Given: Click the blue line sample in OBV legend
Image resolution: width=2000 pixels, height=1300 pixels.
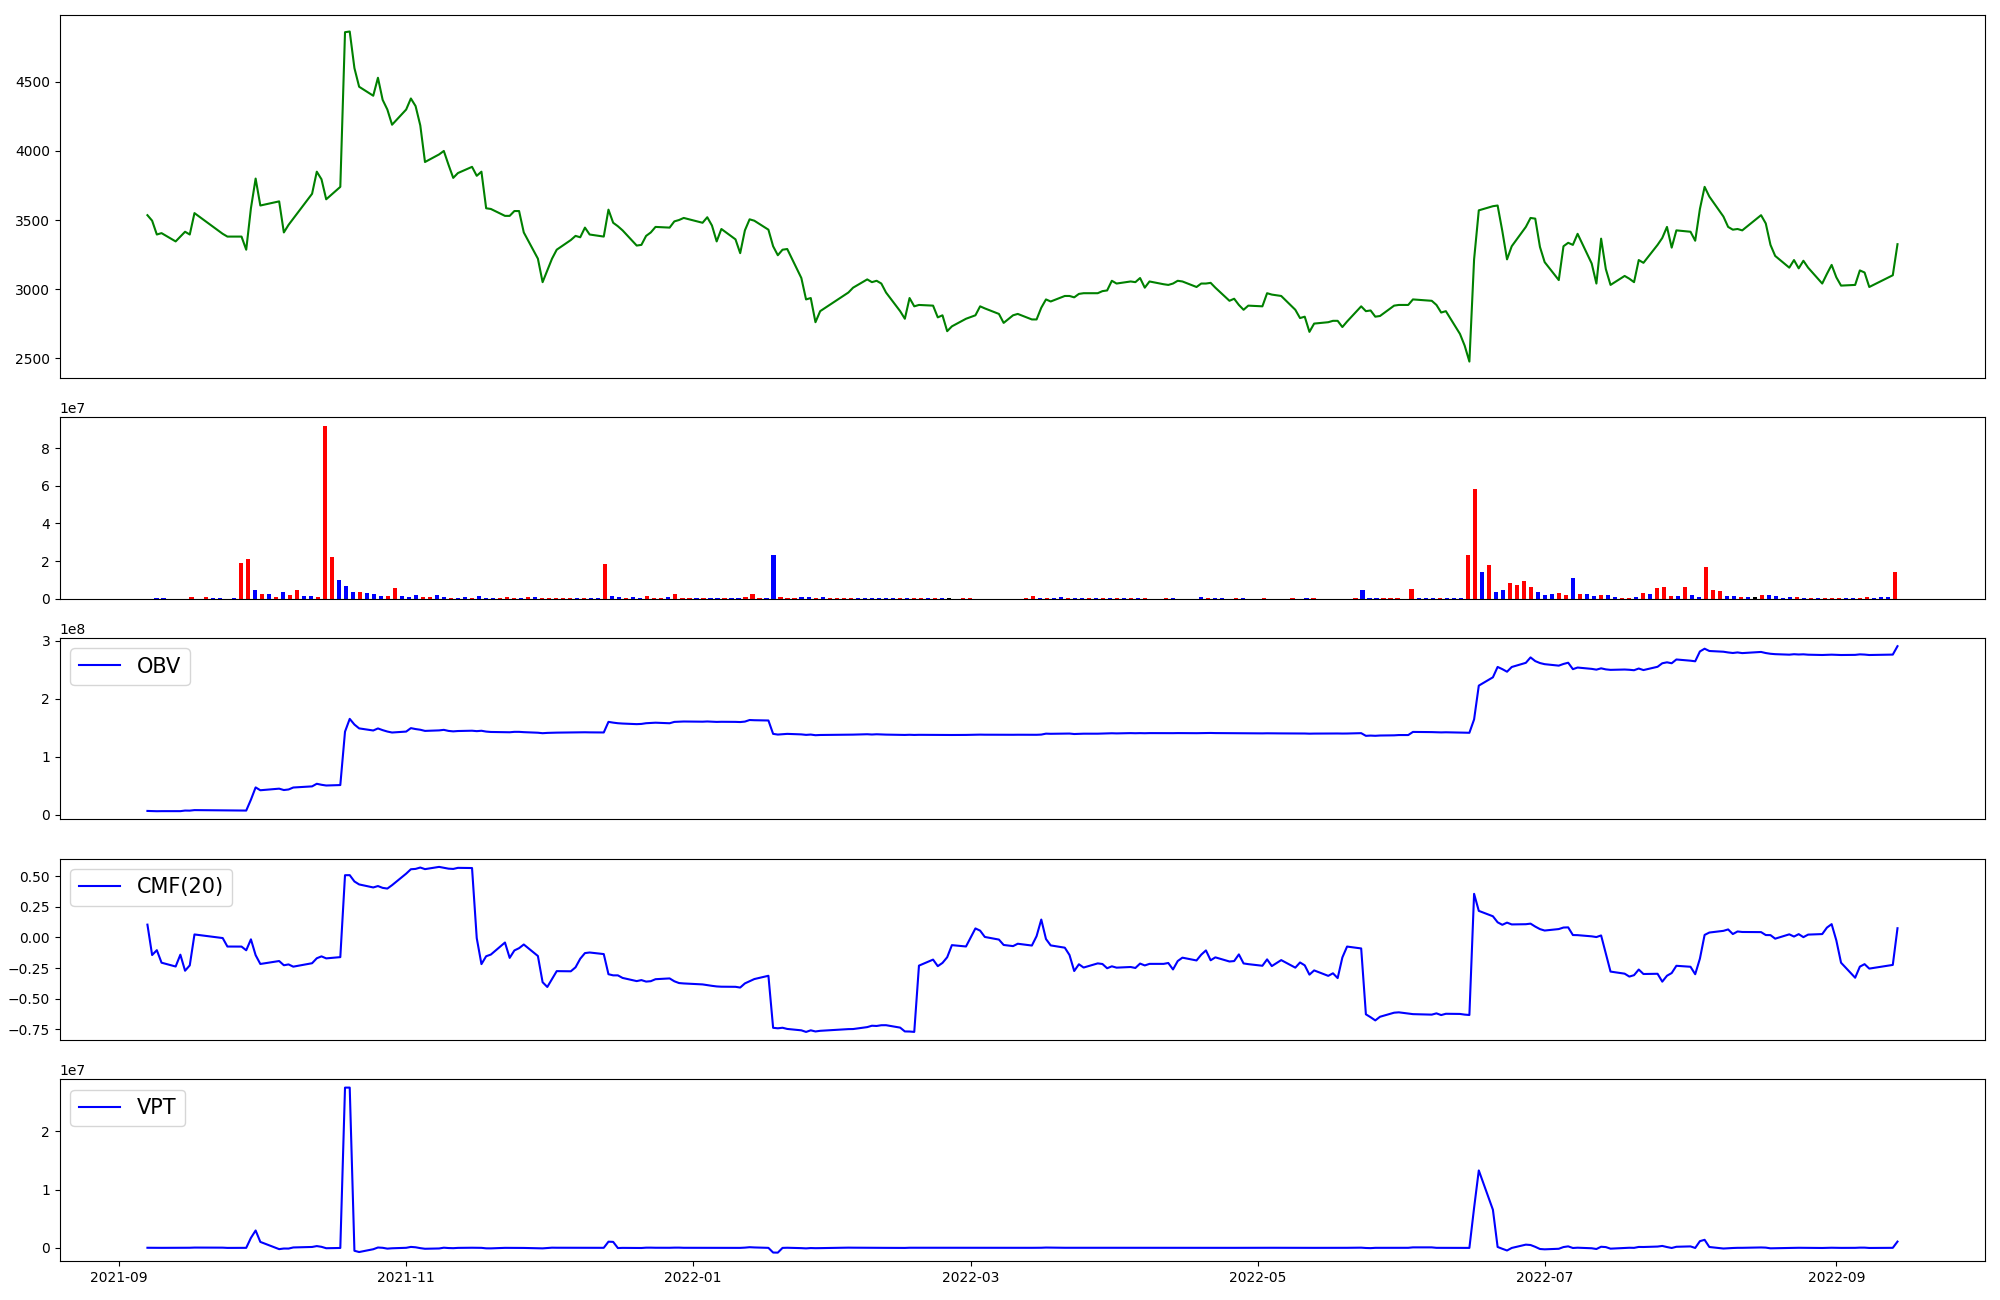Looking at the screenshot, I should (99, 666).
